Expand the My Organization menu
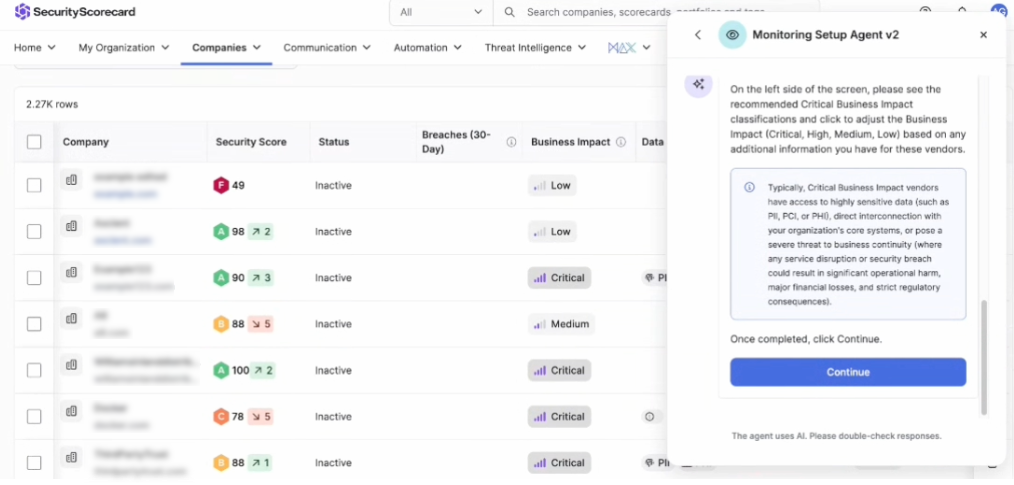This screenshot has width=1014, height=485. (124, 48)
